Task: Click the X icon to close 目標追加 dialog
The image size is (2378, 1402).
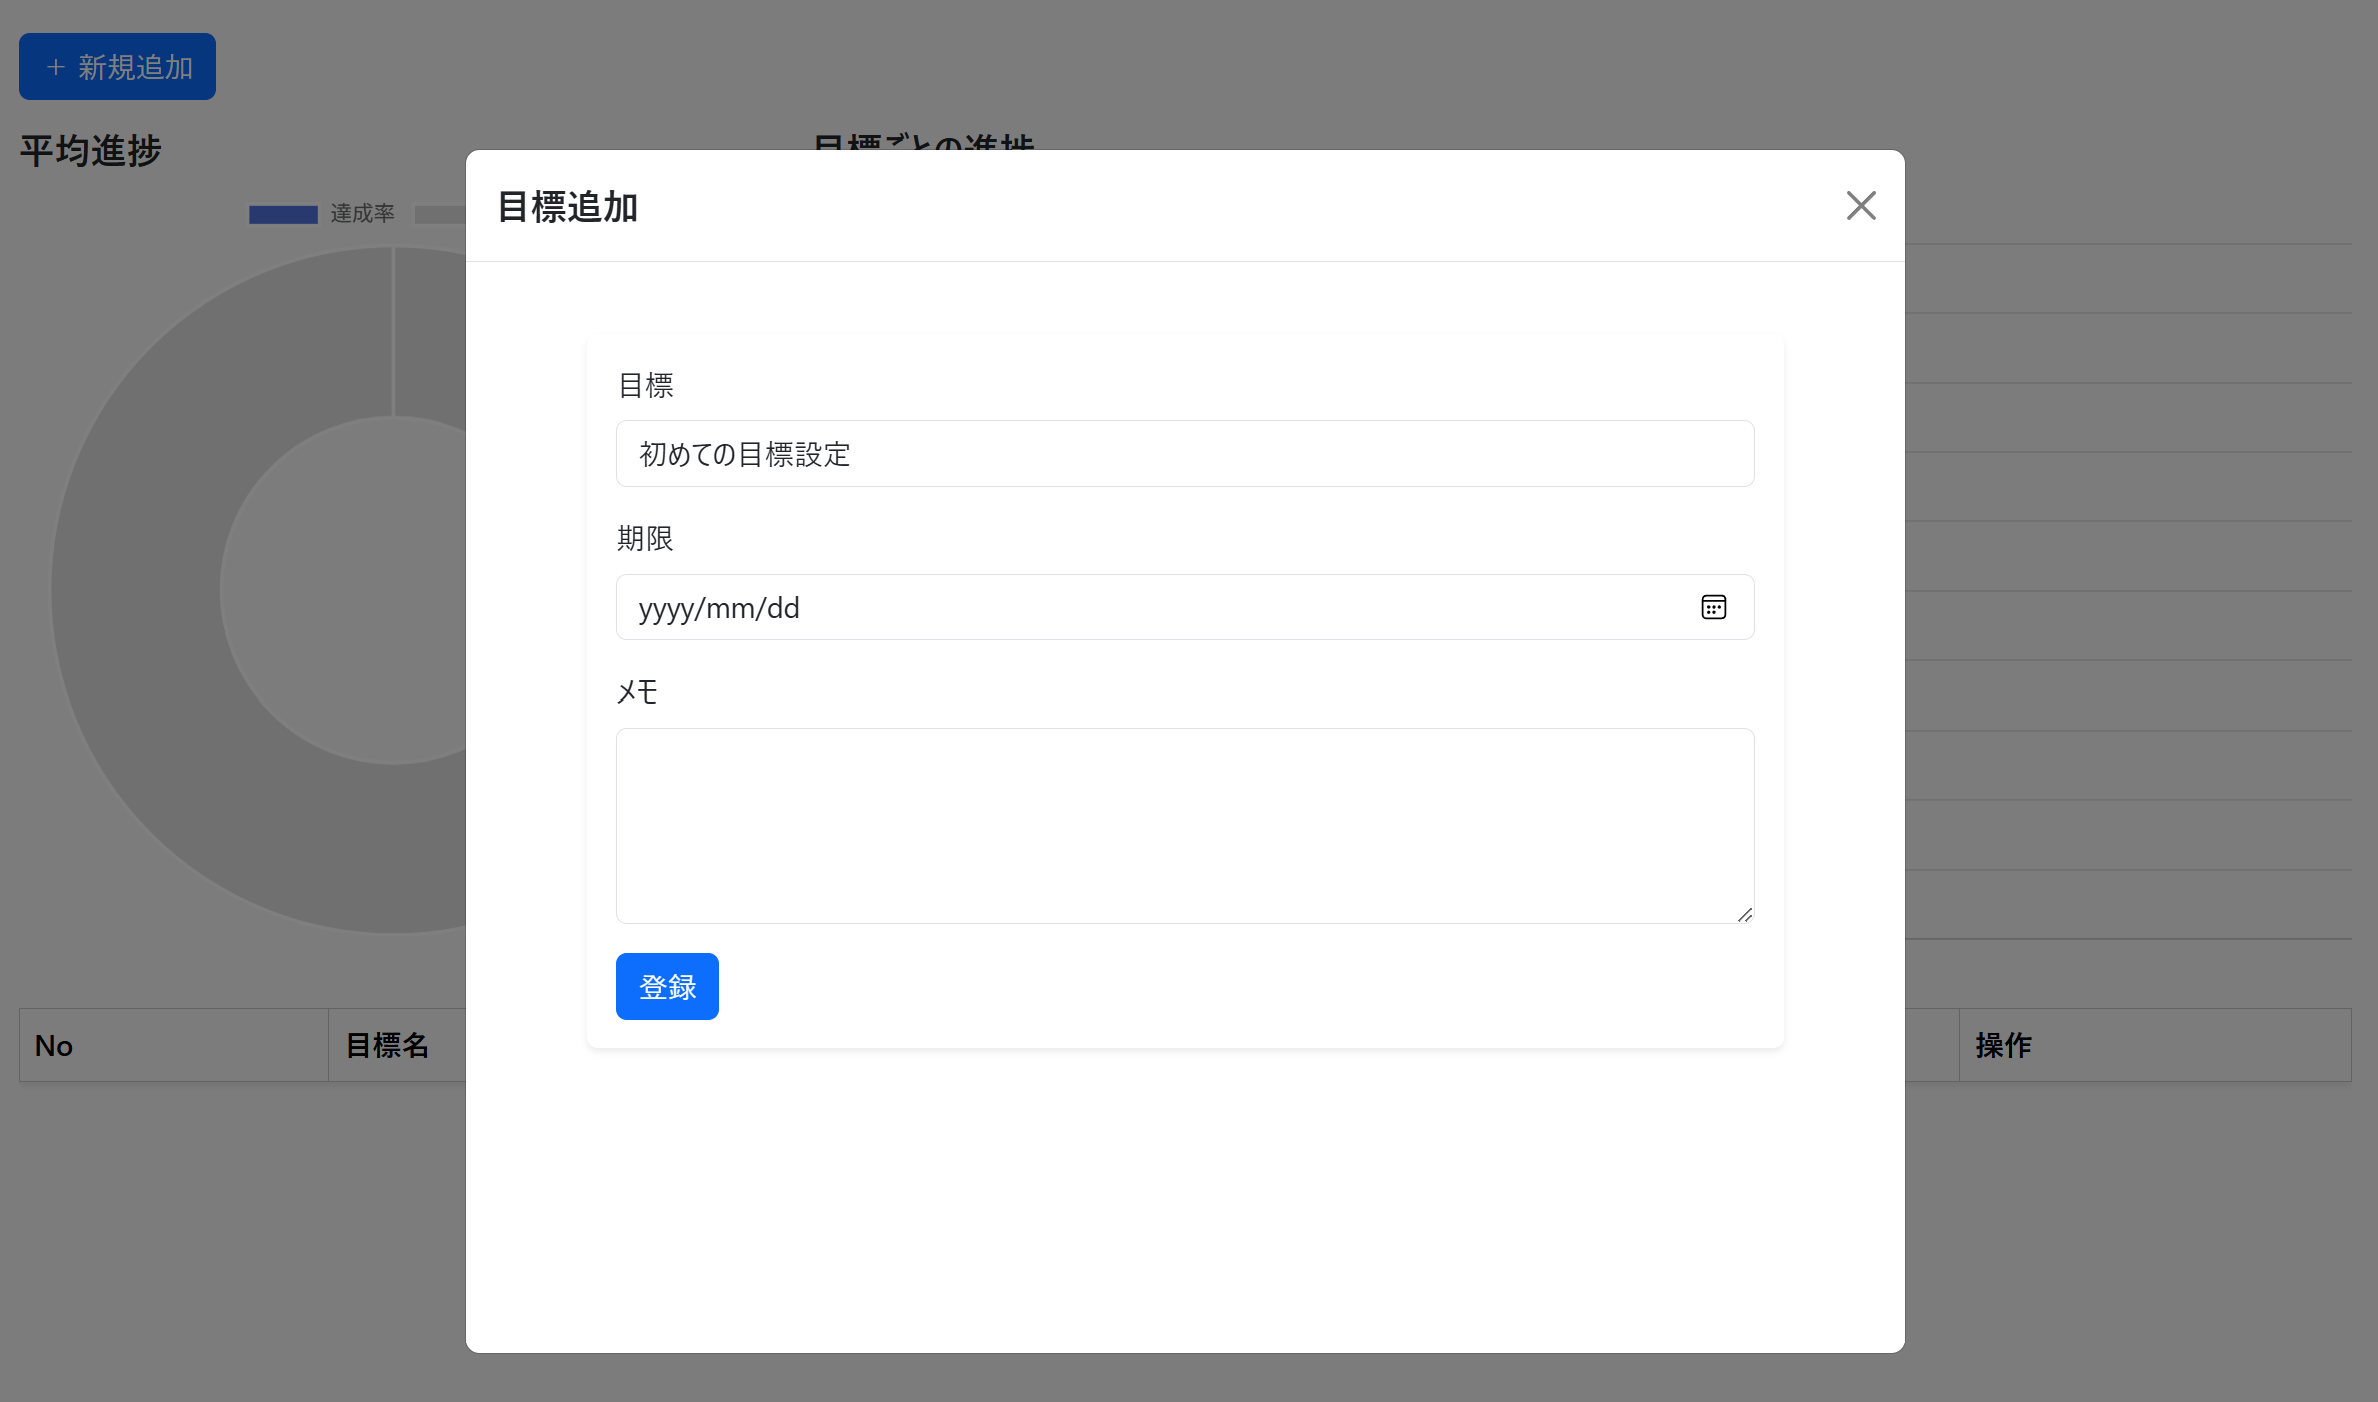Action: point(1860,206)
